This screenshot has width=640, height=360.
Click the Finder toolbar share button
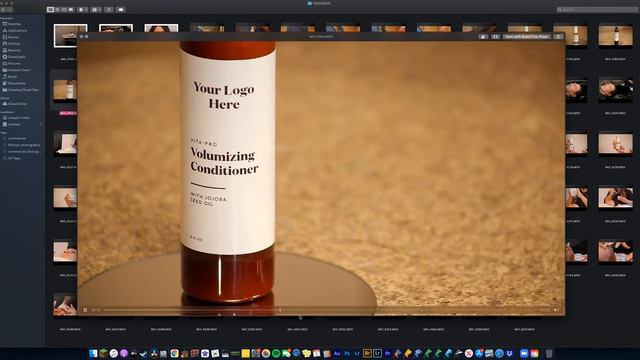click(109, 9)
